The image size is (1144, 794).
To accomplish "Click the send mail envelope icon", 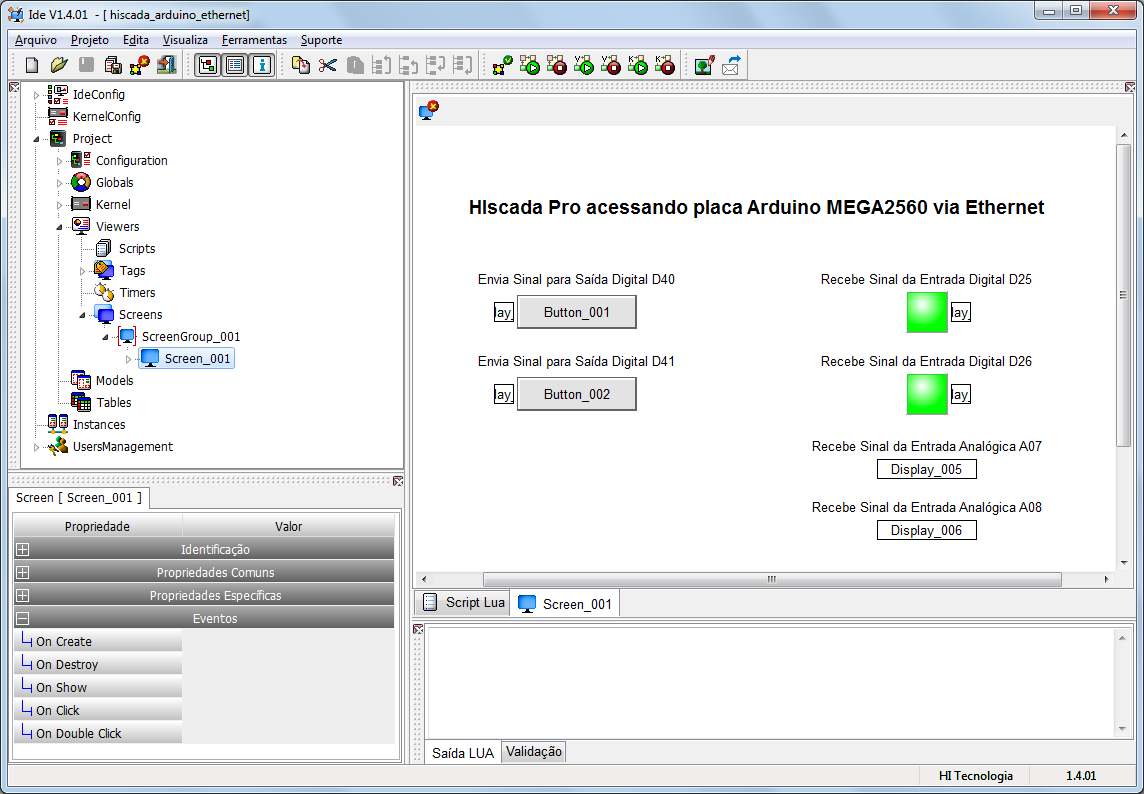I will click(x=731, y=65).
